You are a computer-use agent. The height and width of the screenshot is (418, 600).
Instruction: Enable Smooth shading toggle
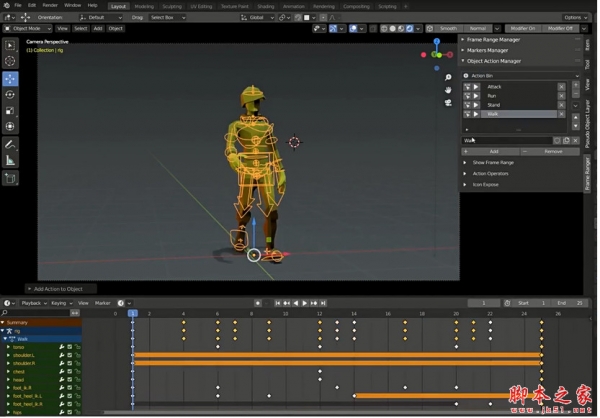(447, 28)
